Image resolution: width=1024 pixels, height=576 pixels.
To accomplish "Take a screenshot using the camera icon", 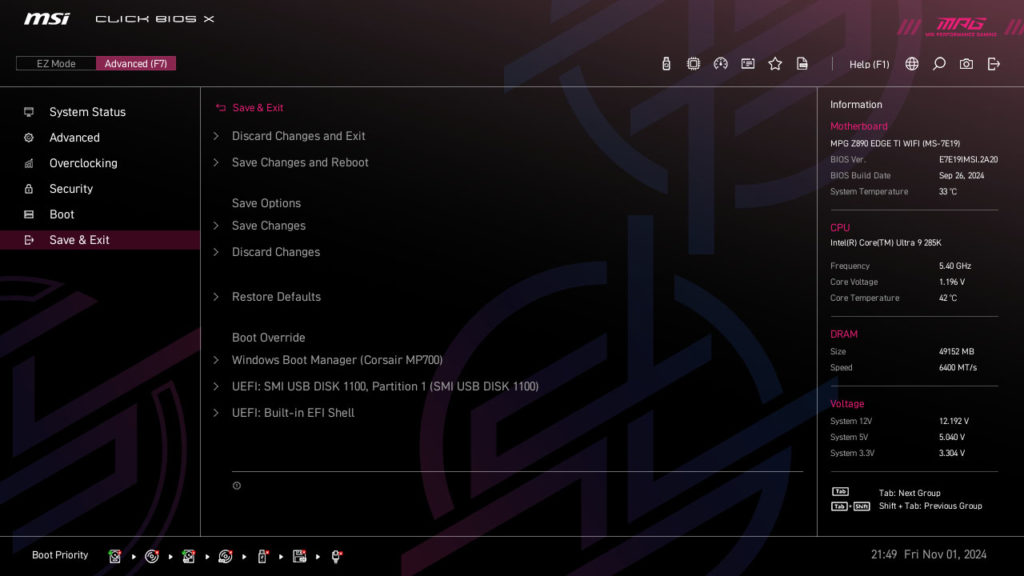I will (965, 63).
